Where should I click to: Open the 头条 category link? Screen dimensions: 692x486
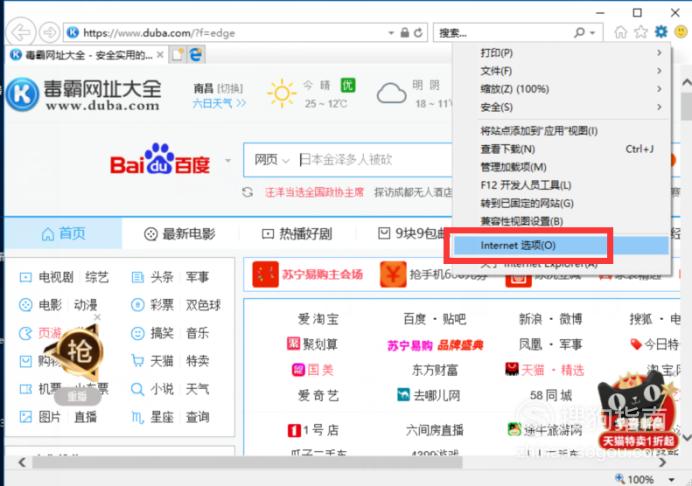pyautogui.click(x=162, y=277)
